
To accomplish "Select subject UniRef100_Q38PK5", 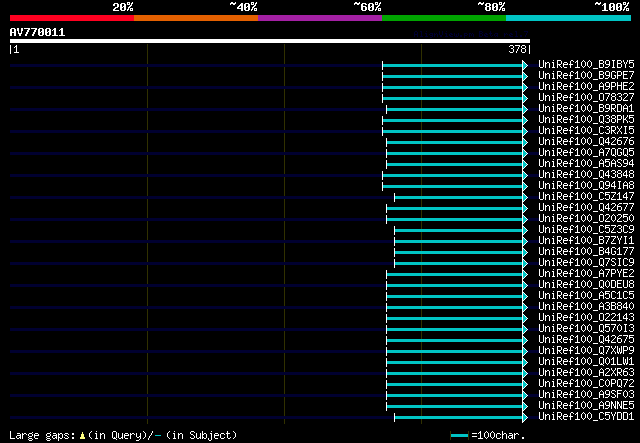I will tap(586, 119).
